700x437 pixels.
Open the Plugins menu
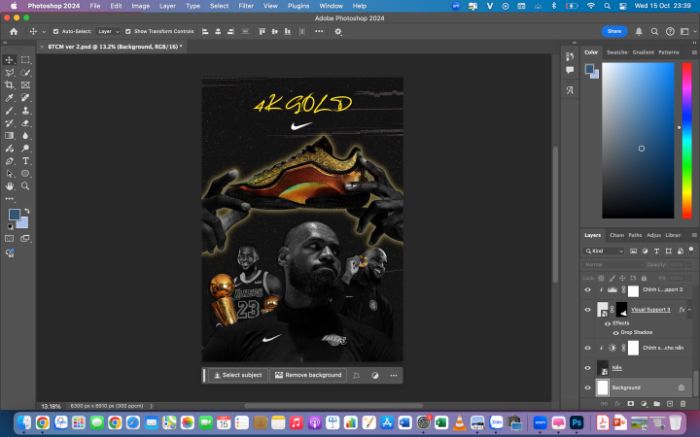[298, 6]
